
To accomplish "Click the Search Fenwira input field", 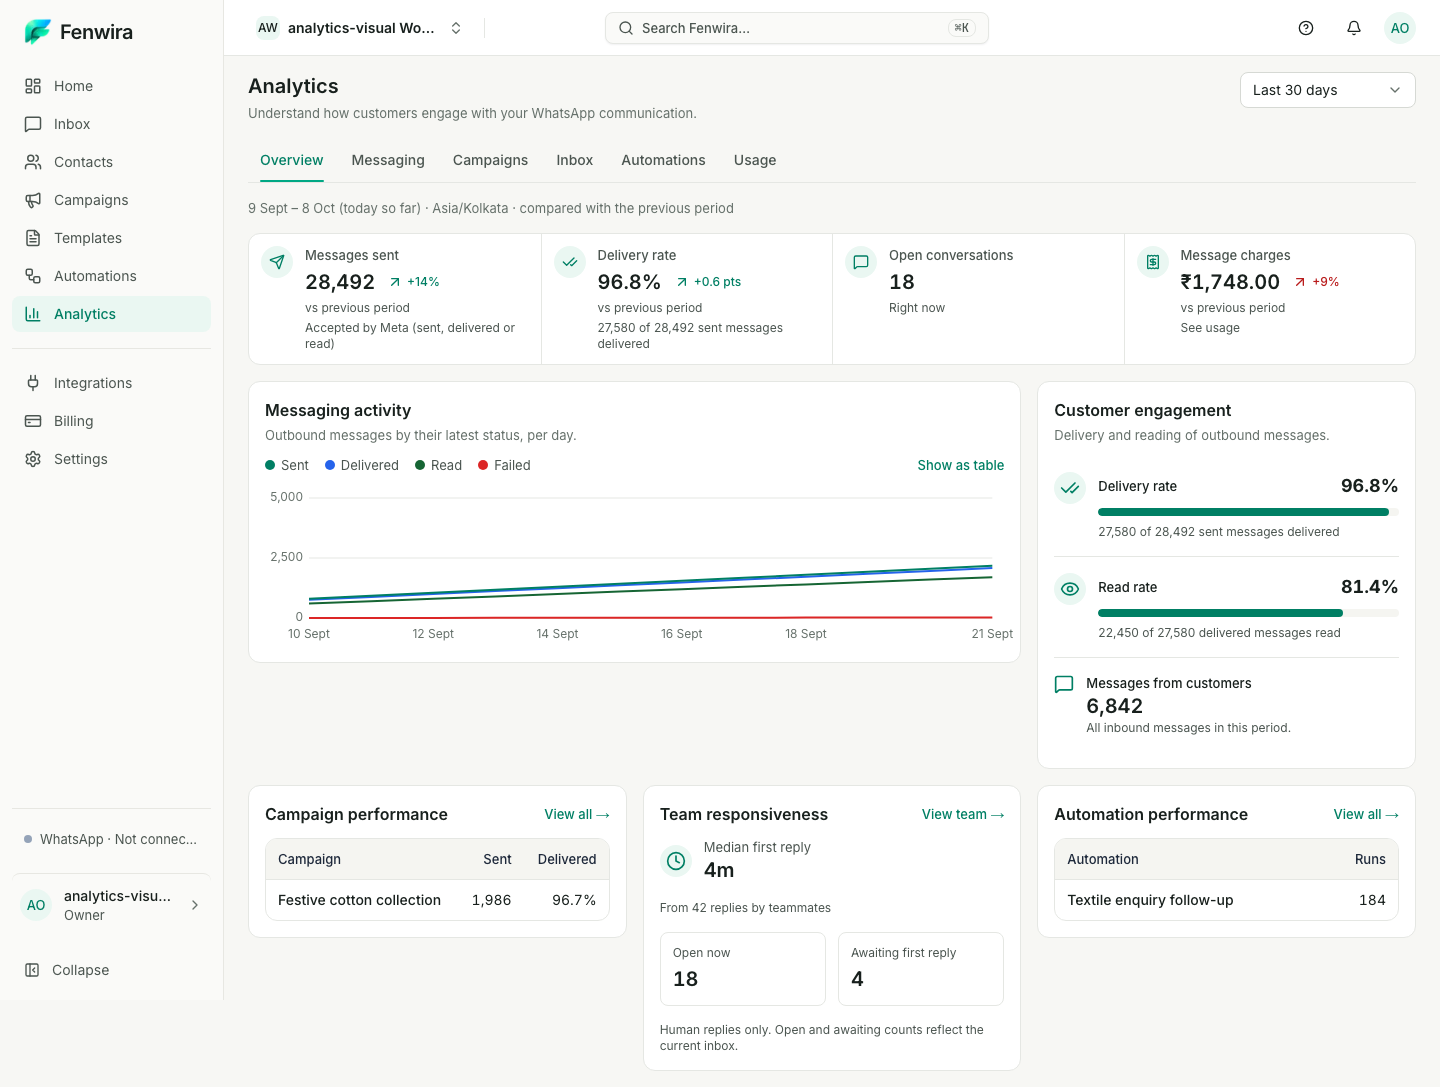I will 797,28.
